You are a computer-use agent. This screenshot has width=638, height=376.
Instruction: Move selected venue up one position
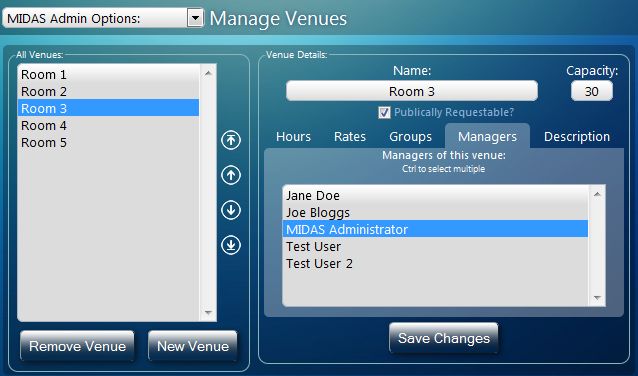(x=231, y=175)
